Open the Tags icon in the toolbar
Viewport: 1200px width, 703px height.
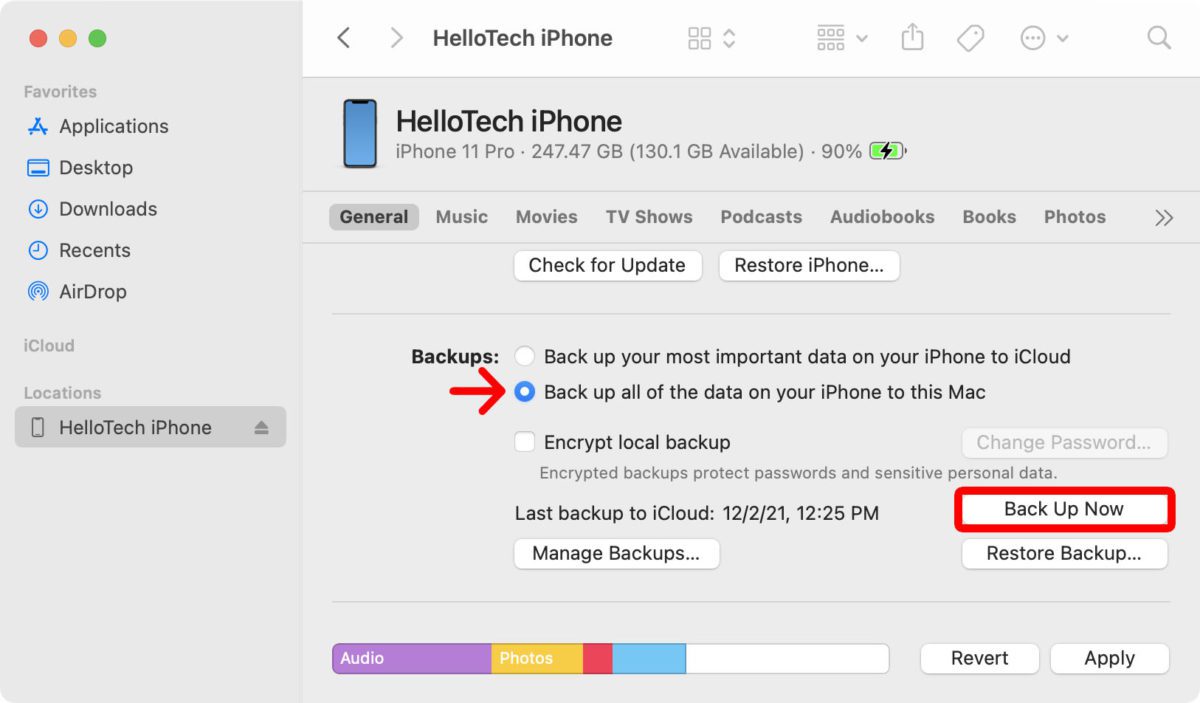click(969, 37)
